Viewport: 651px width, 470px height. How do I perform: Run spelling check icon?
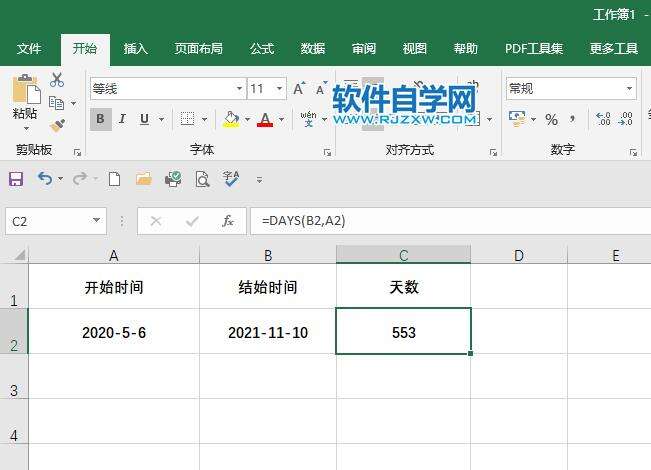click(231, 179)
